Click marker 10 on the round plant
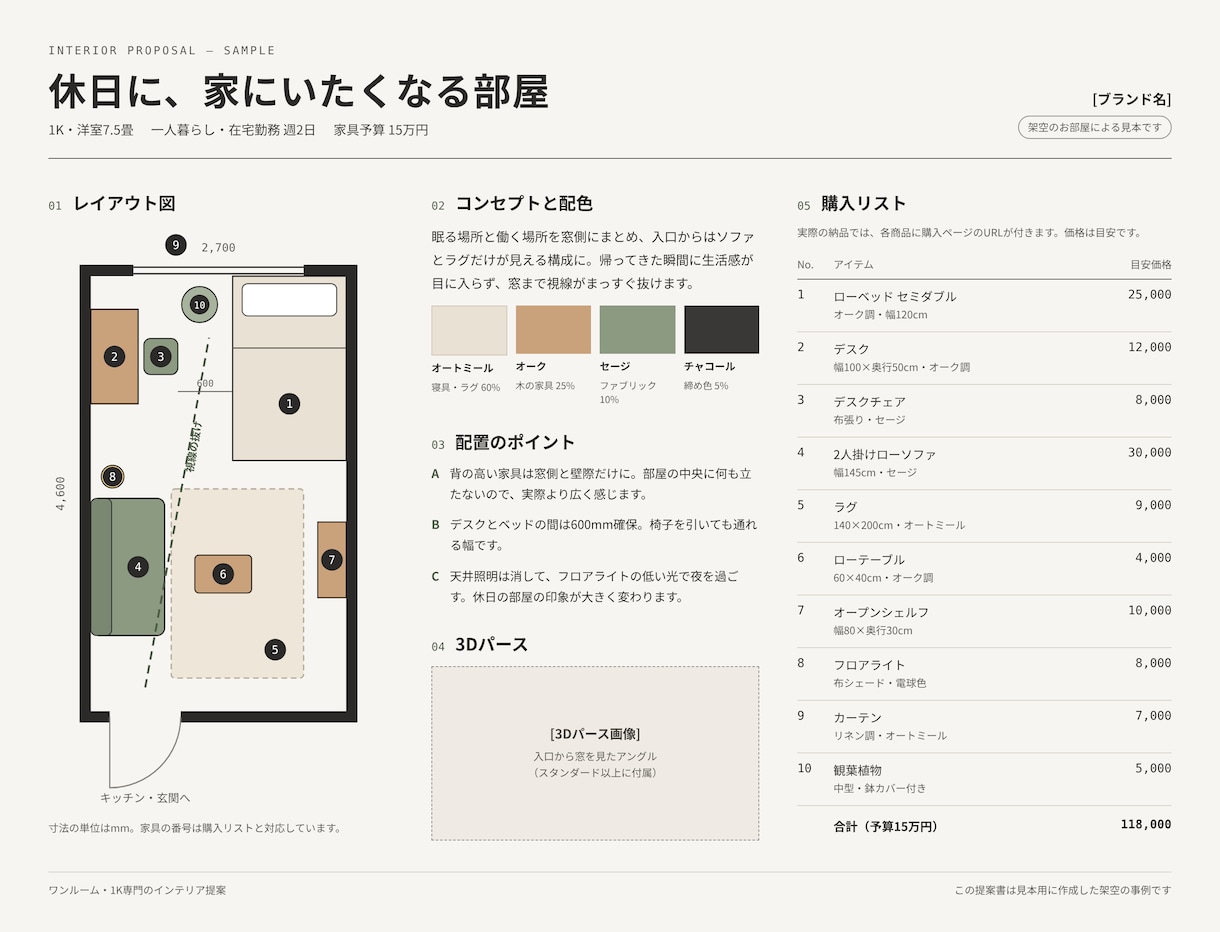The image size is (1220, 932). tap(199, 305)
